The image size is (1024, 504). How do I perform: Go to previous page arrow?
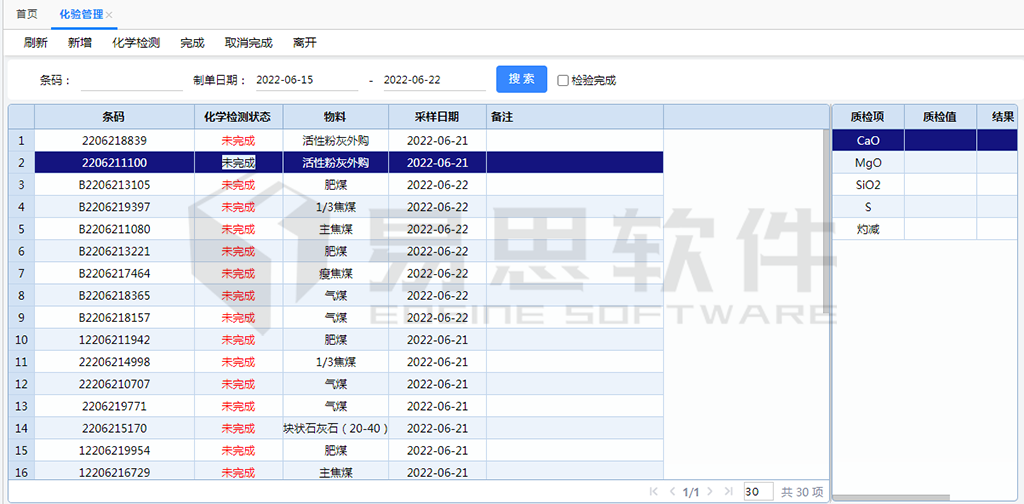(x=672, y=492)
